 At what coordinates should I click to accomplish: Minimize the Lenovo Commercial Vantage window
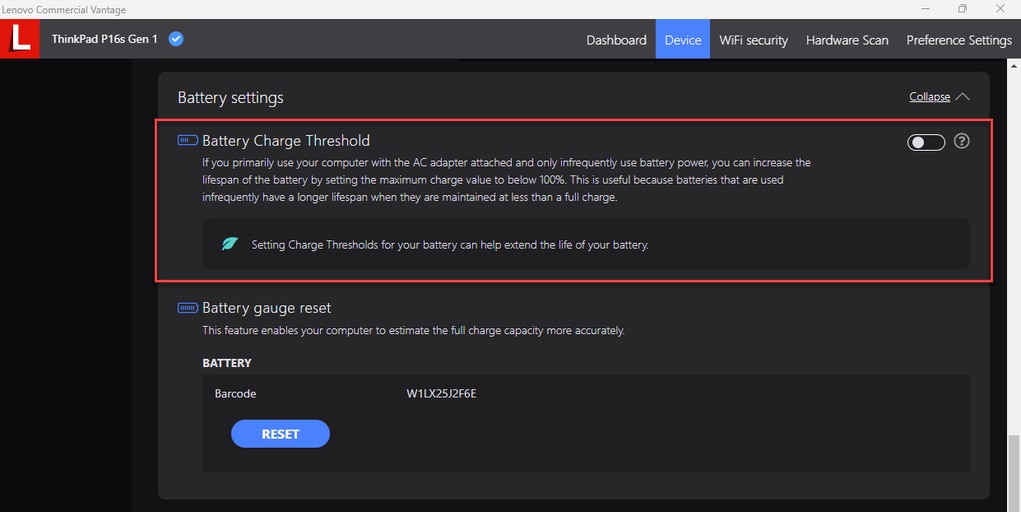(925, 8)
